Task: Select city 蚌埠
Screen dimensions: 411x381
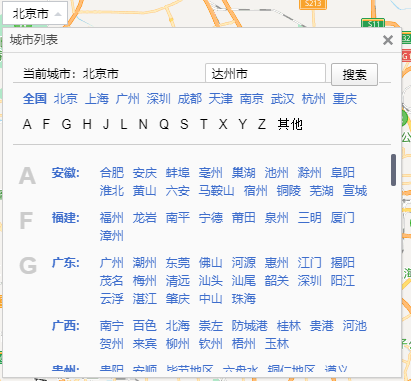Action: point(178,173)
